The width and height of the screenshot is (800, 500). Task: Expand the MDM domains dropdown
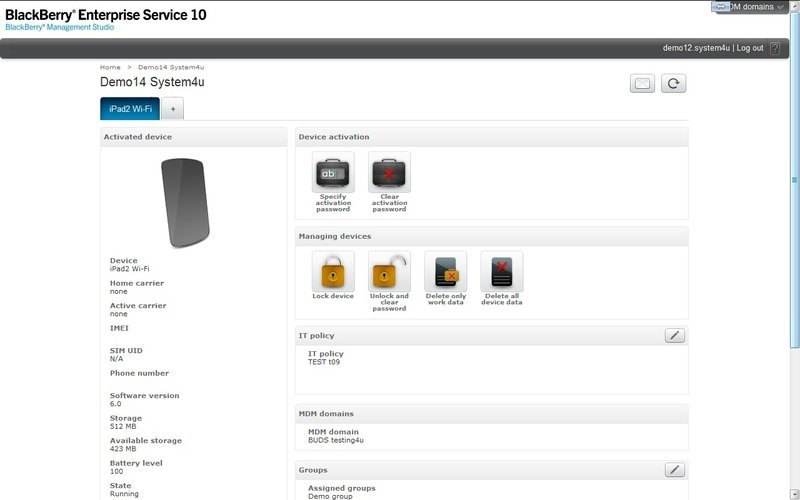[x=749, y=7]
